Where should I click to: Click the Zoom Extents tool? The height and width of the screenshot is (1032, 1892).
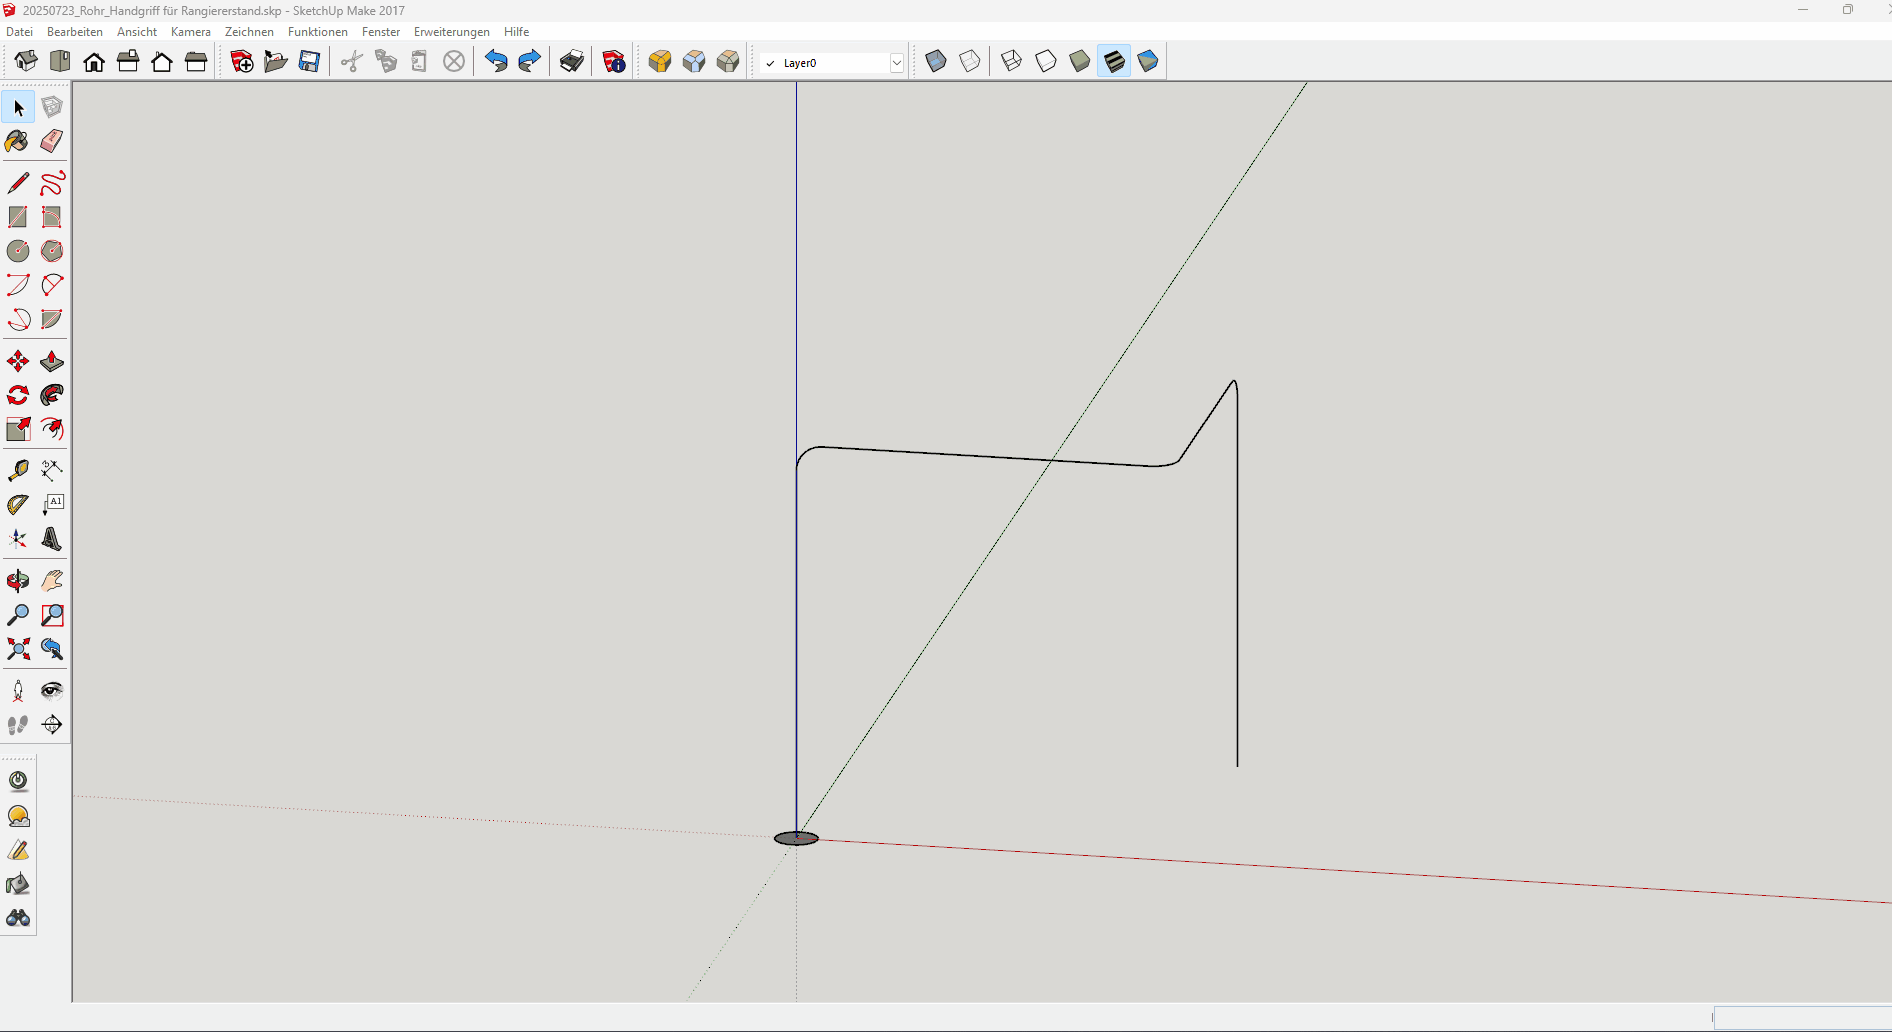(18, 649)
